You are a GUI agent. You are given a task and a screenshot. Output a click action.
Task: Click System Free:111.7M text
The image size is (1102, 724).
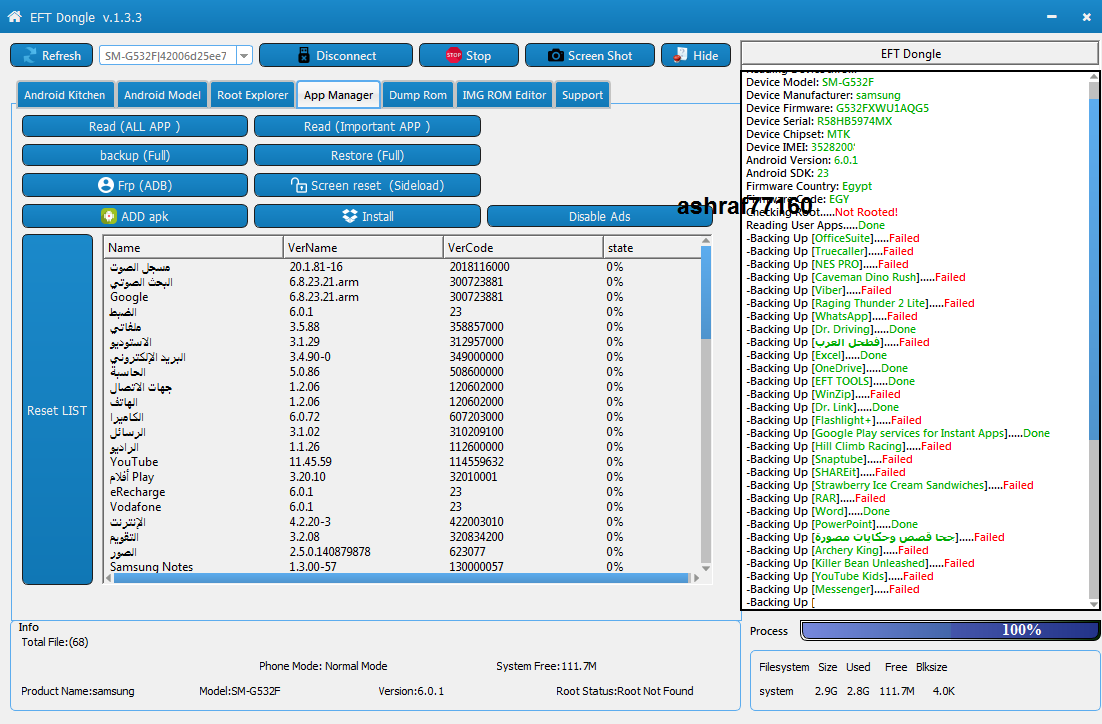[x=546, y=666]
